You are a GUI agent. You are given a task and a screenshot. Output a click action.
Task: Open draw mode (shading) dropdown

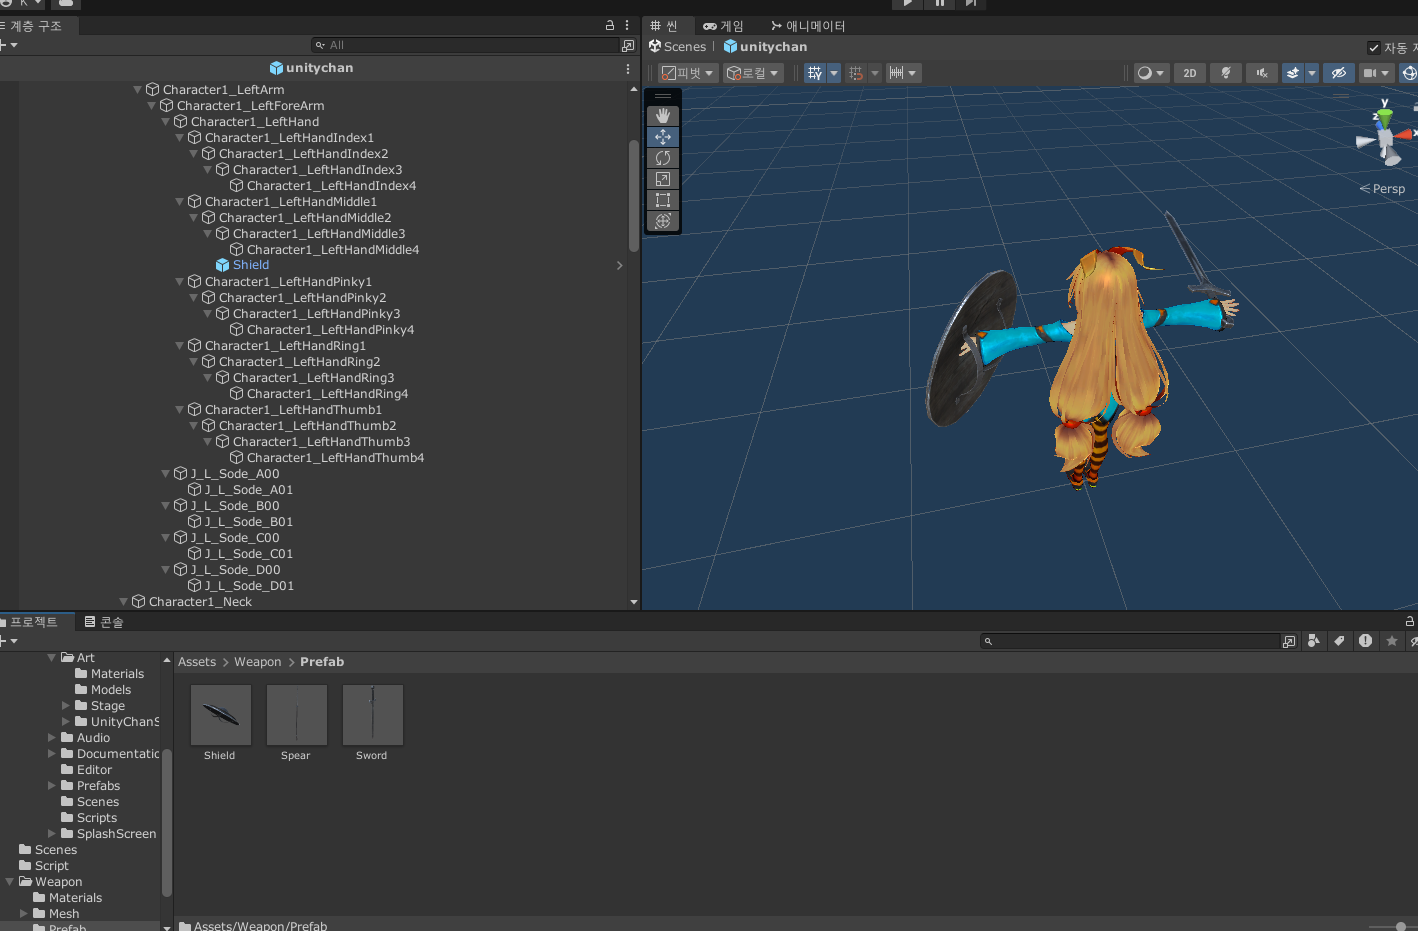pyautogui.click(x=1151, y=73)
